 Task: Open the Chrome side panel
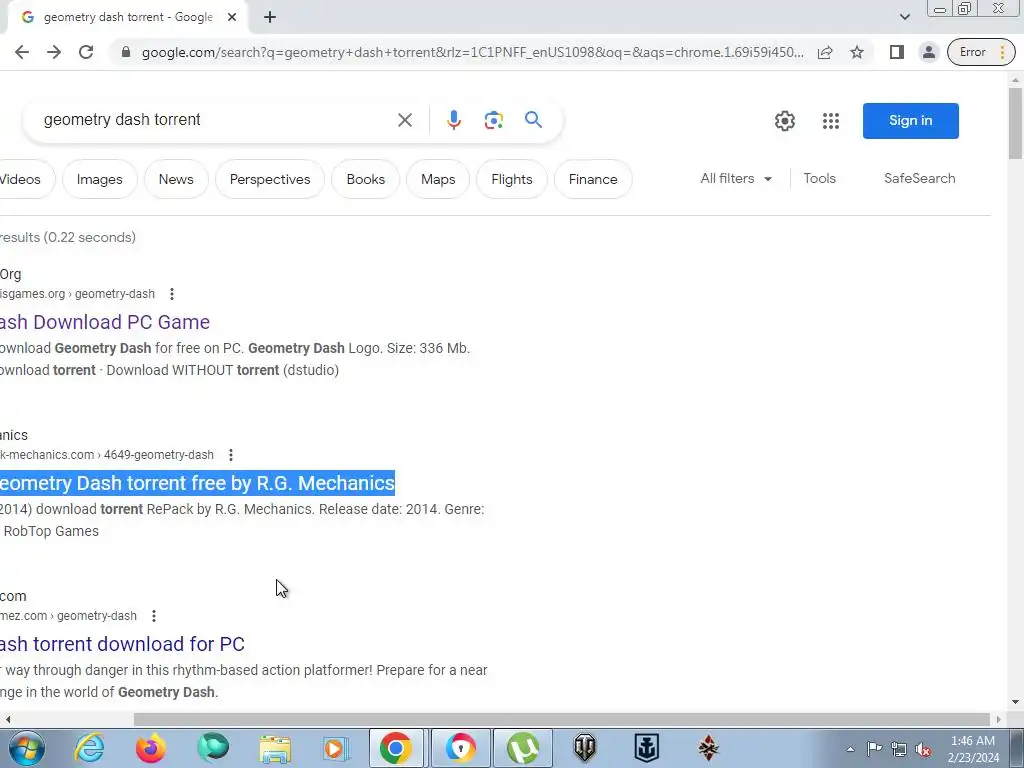897,52
